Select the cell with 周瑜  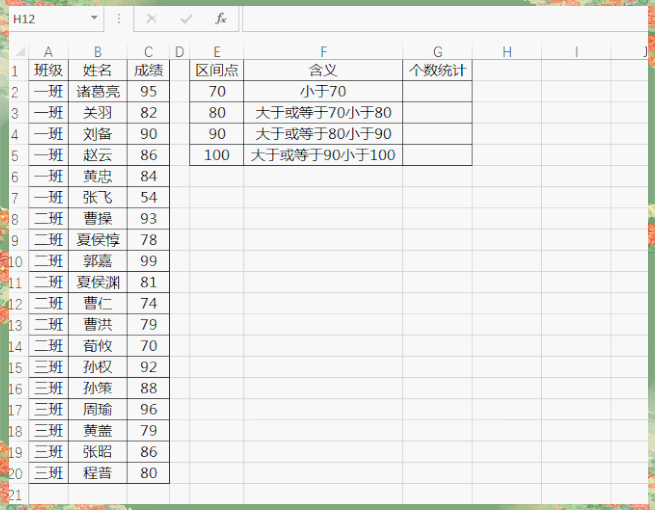click(x=98, y=409)
